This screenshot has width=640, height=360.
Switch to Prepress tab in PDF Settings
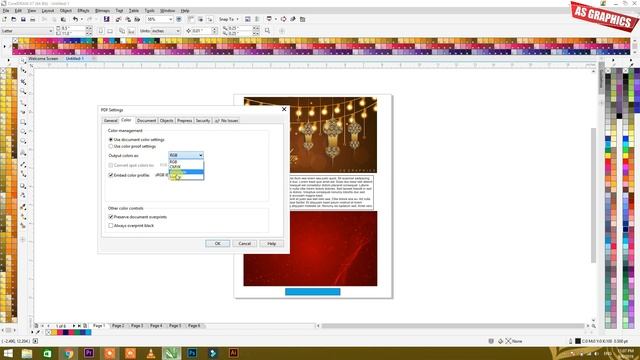[x=184, y=121]
